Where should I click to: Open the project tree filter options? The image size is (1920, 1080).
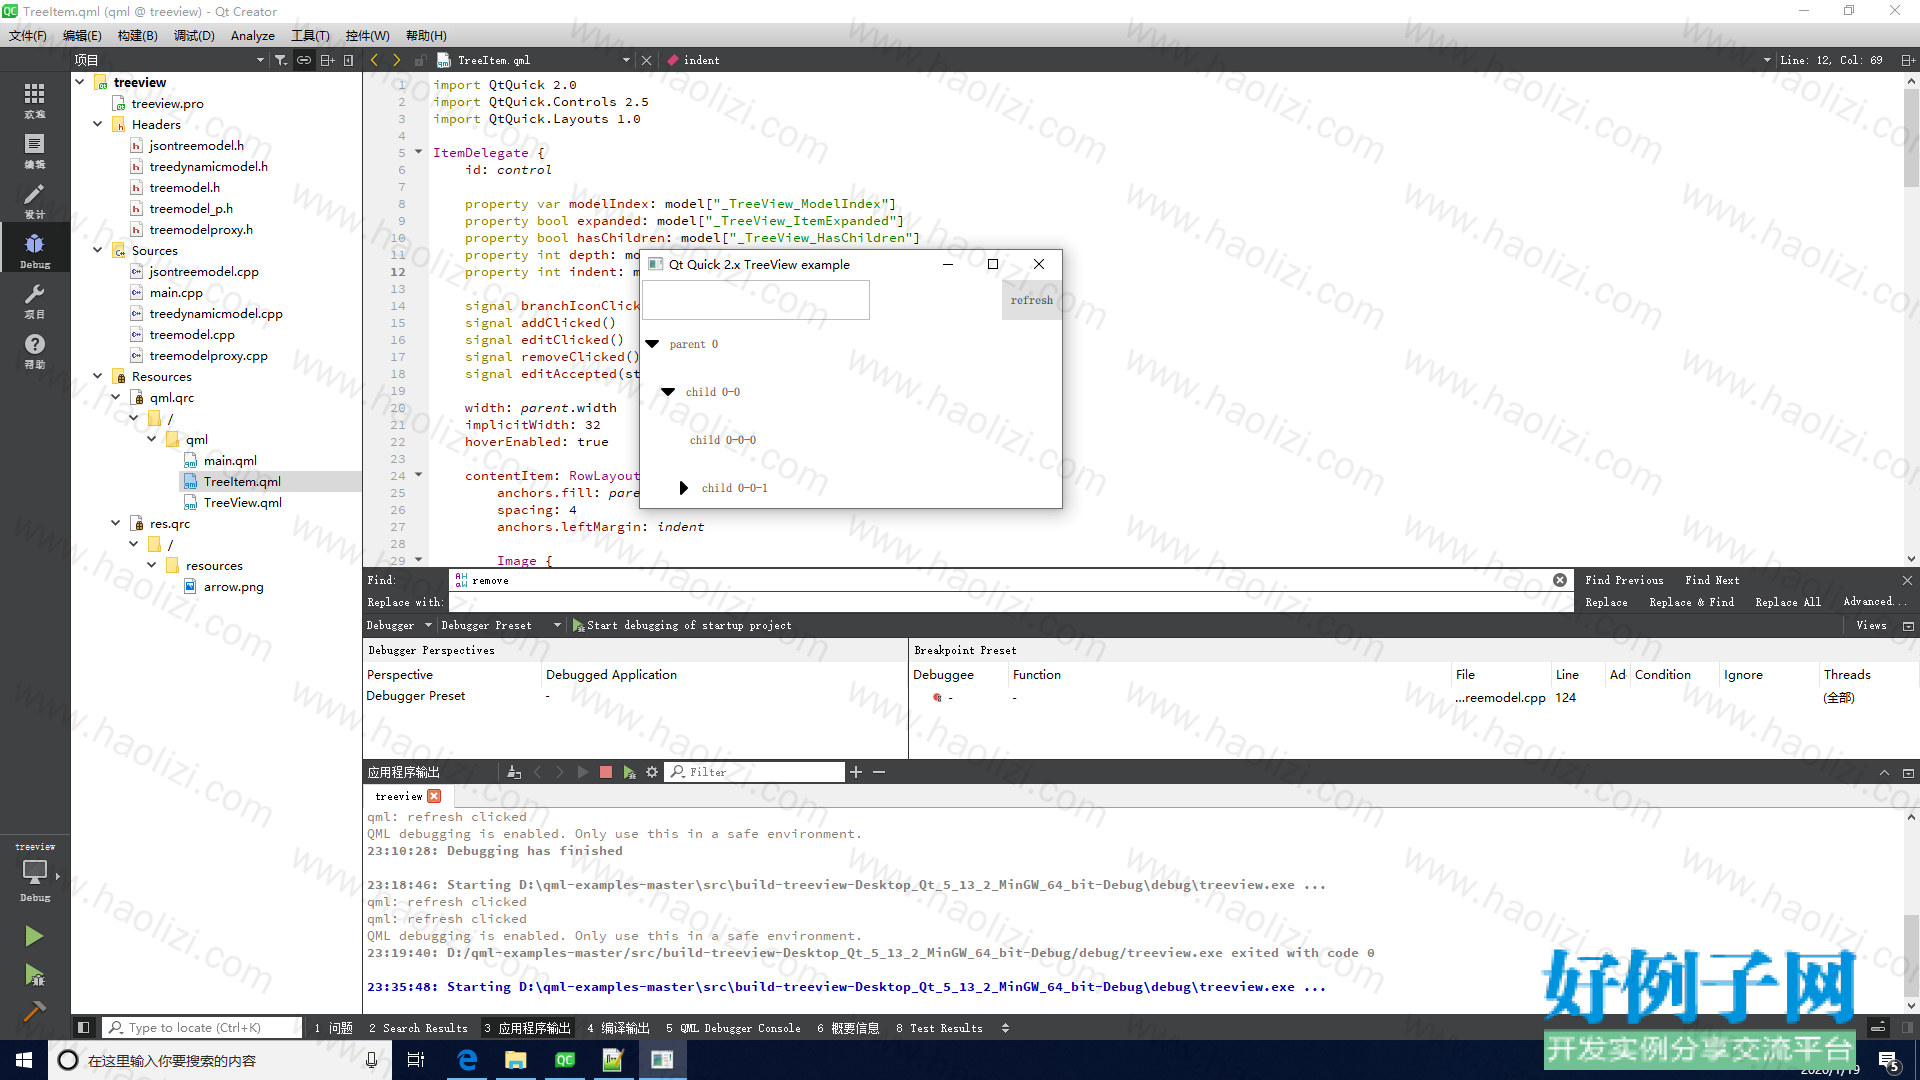pos(281,60)
